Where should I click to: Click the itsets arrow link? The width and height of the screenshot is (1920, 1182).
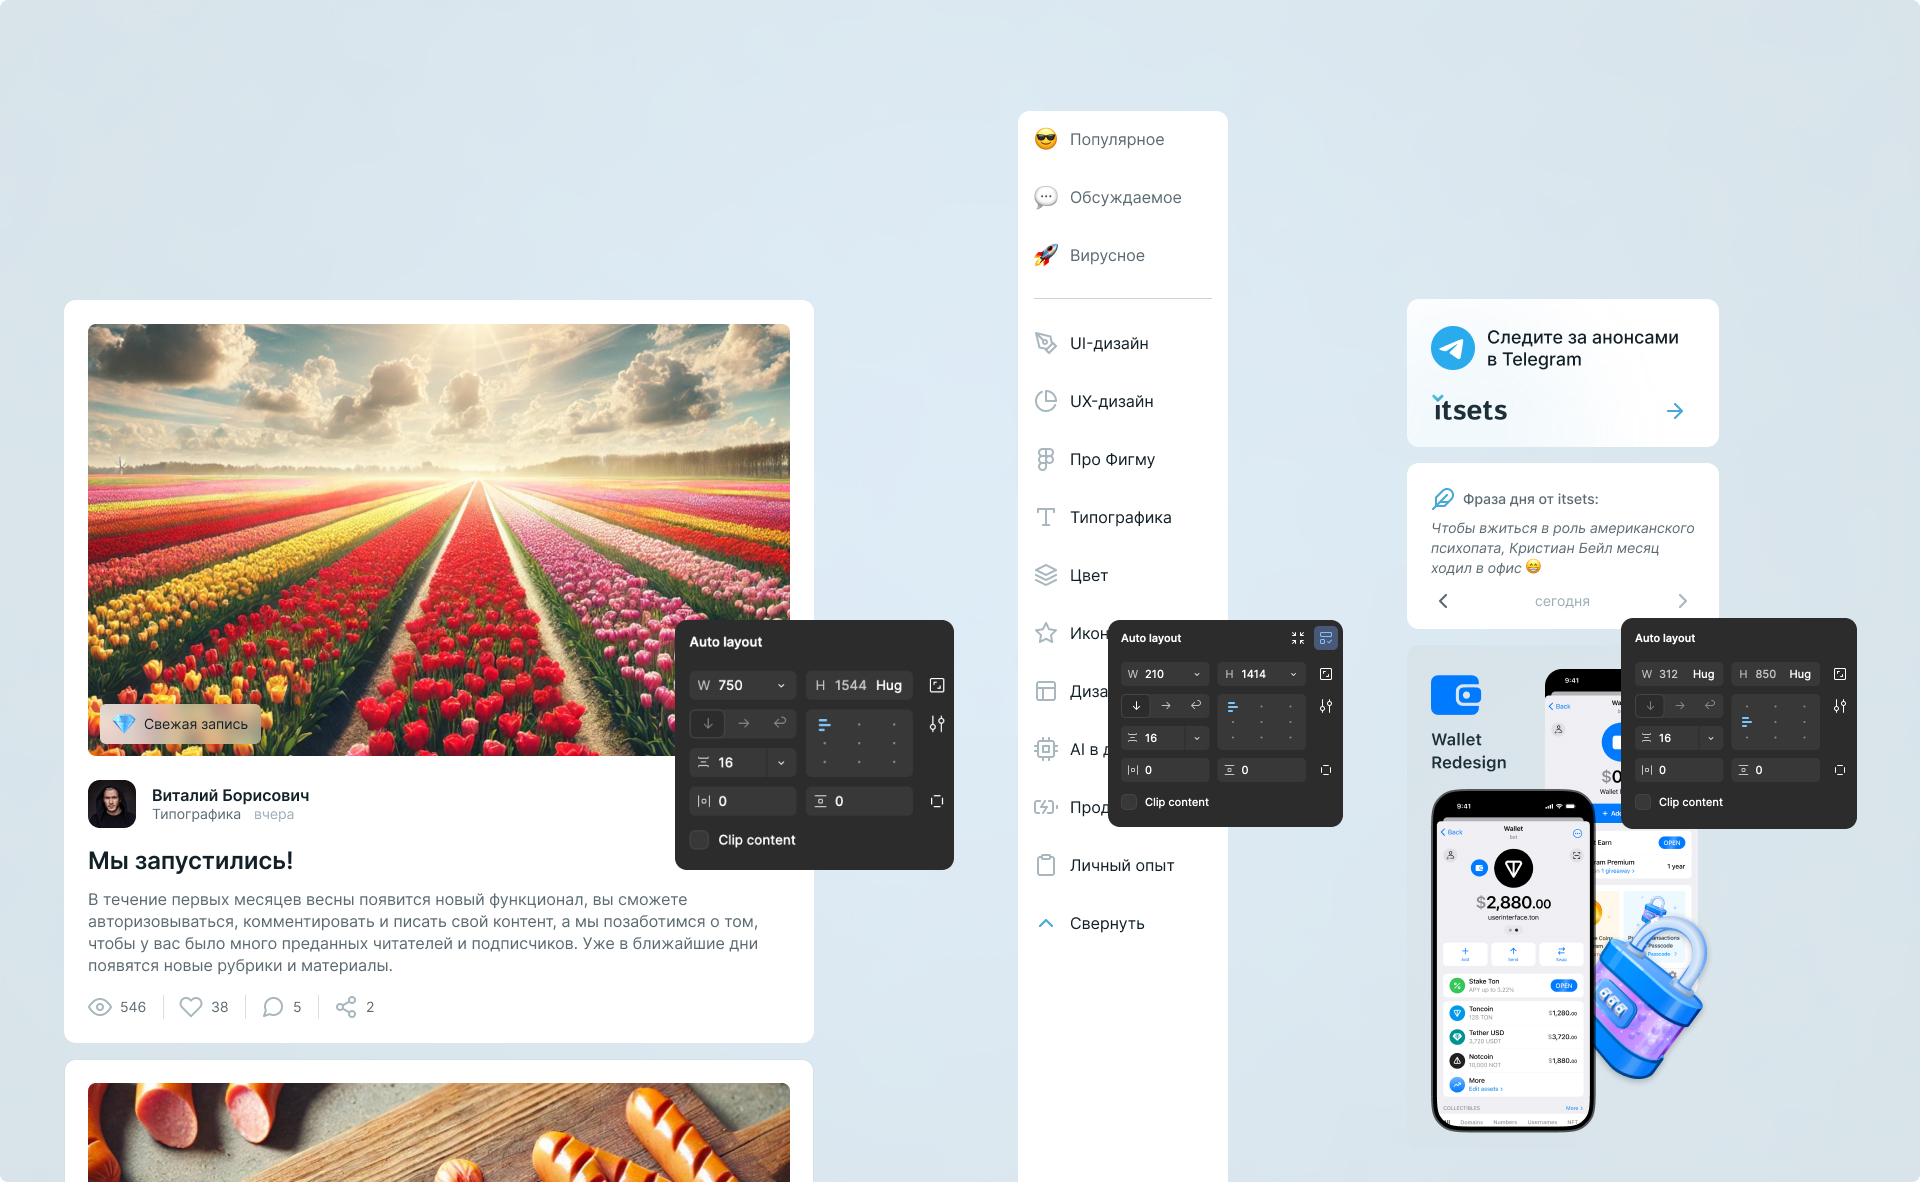1675,411
